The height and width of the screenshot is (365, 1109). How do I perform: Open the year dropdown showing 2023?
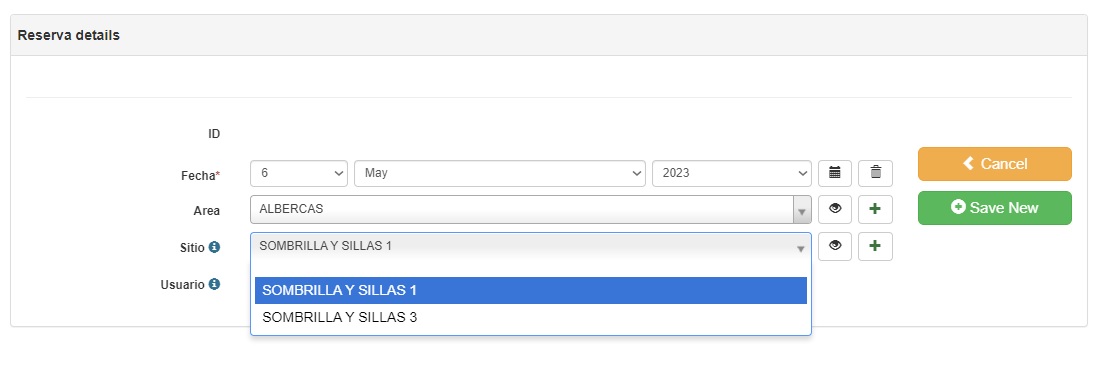731,173
